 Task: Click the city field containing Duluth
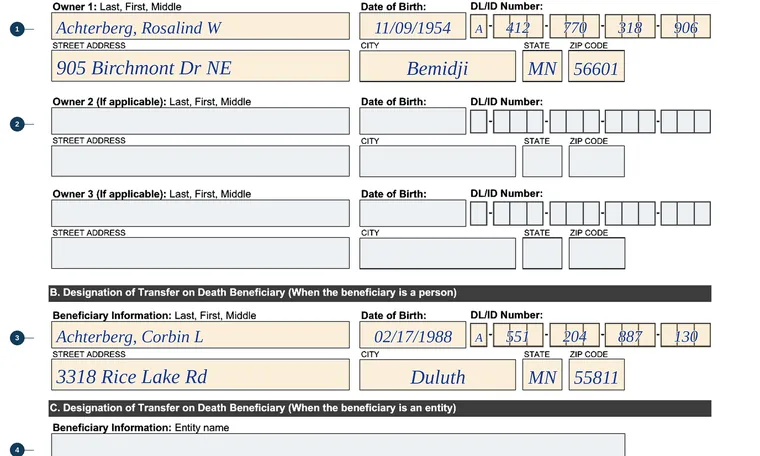pyautogui.click(x=438, y=375)
